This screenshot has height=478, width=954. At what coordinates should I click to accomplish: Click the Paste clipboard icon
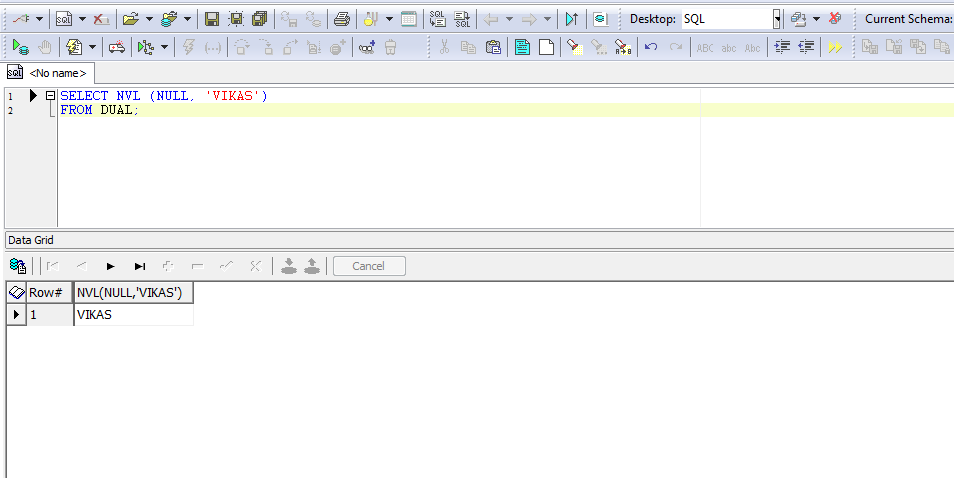(x=493, y=47)
